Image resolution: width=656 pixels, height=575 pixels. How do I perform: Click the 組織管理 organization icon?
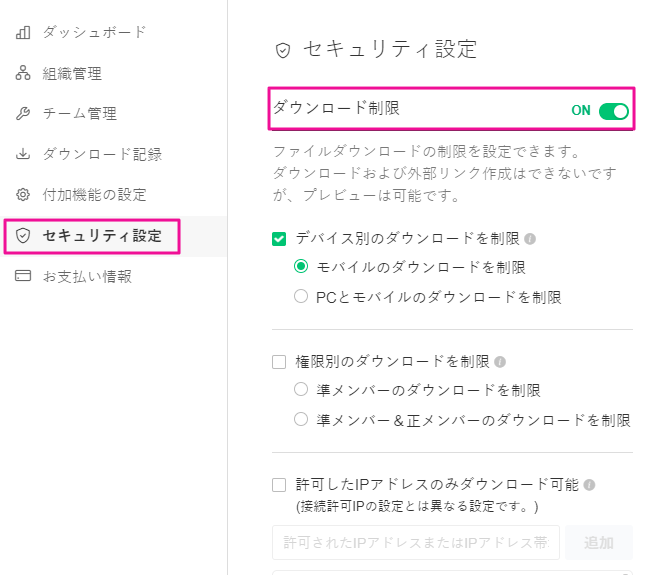23,73
